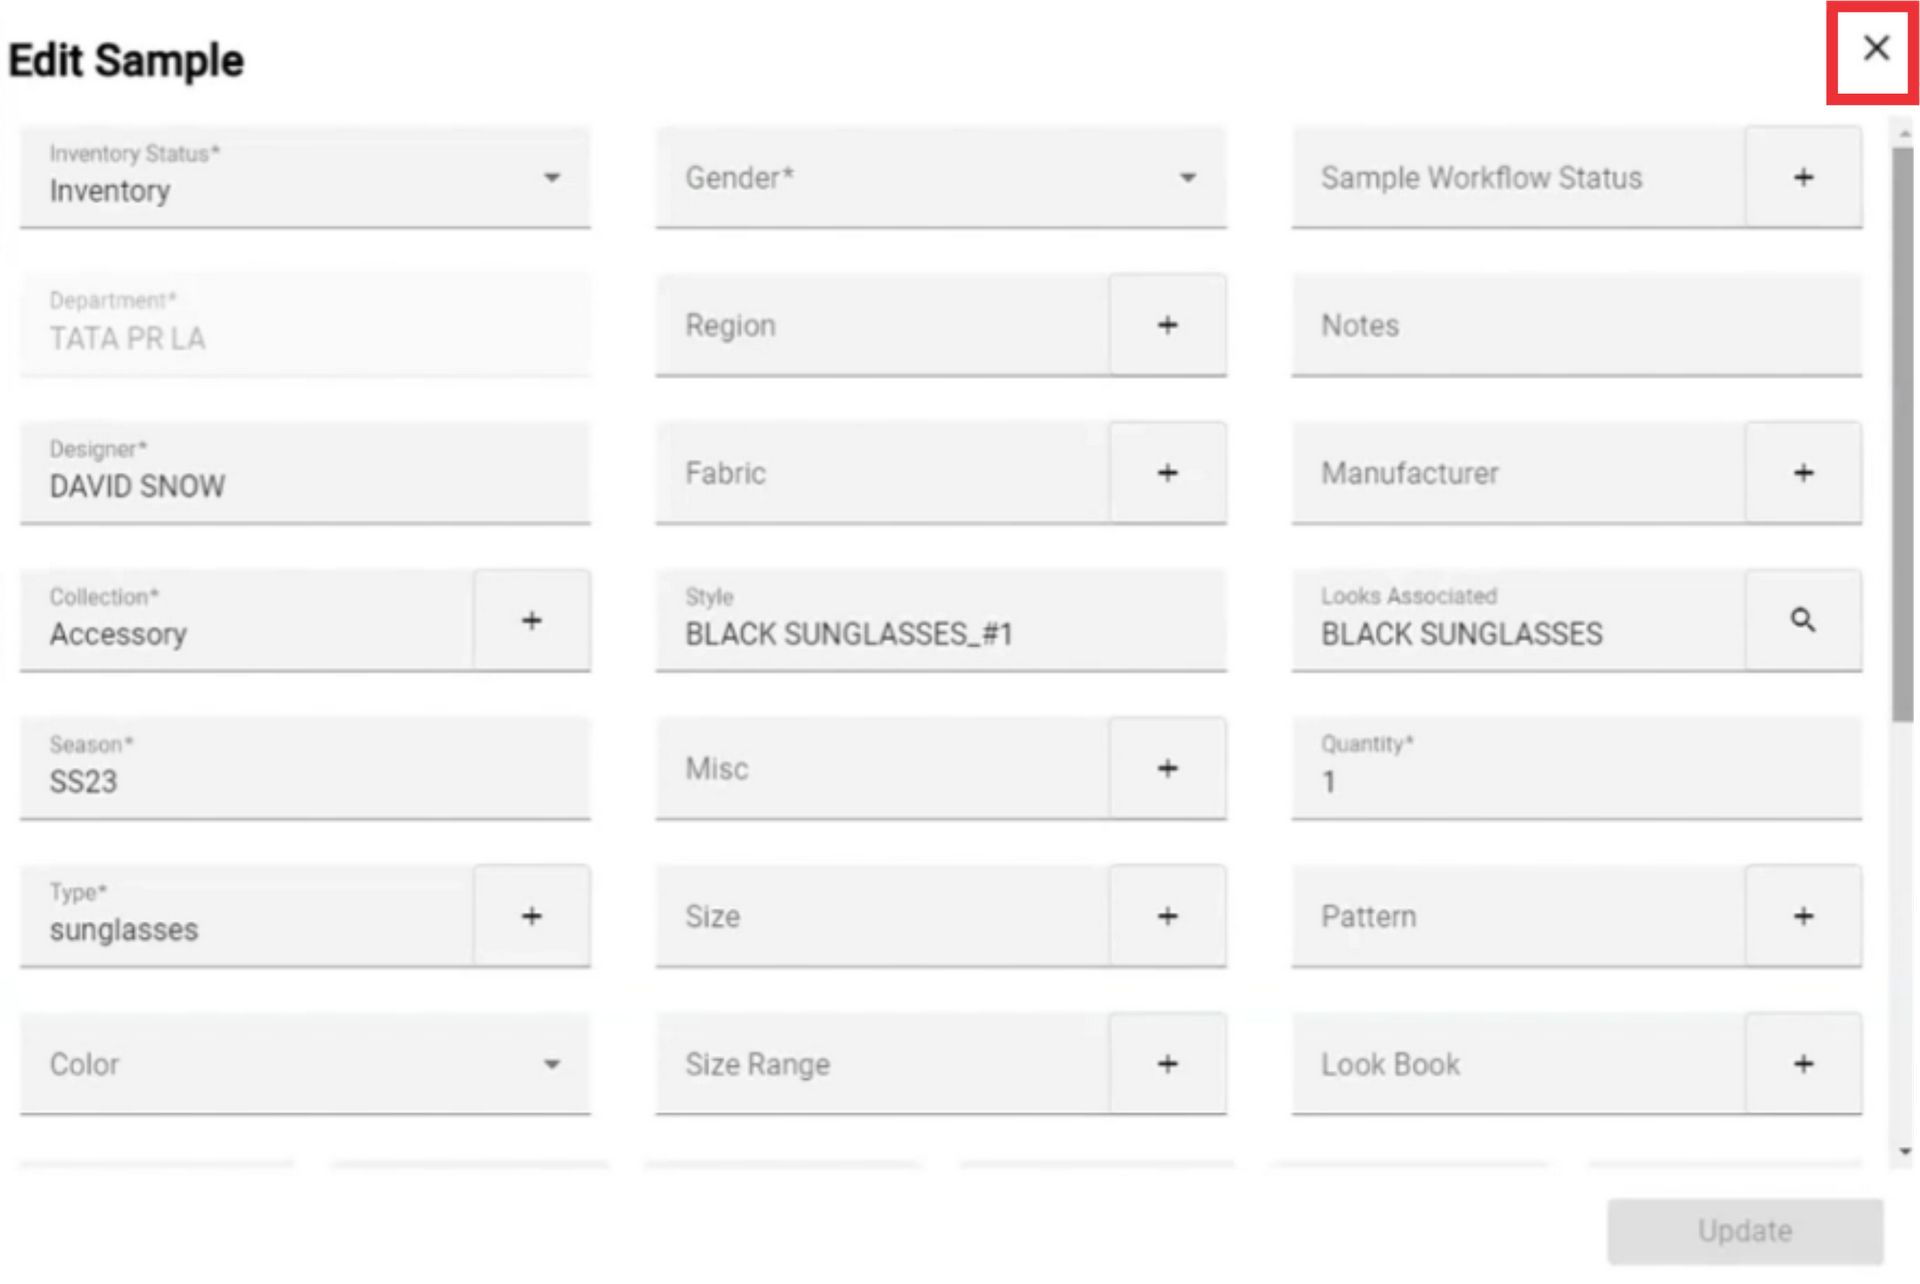Image resolution: width=1920 pixels, height=1284 pixels.
Task: Click the plus icon beside Look Book
Action: [x=1803, y=1063]
